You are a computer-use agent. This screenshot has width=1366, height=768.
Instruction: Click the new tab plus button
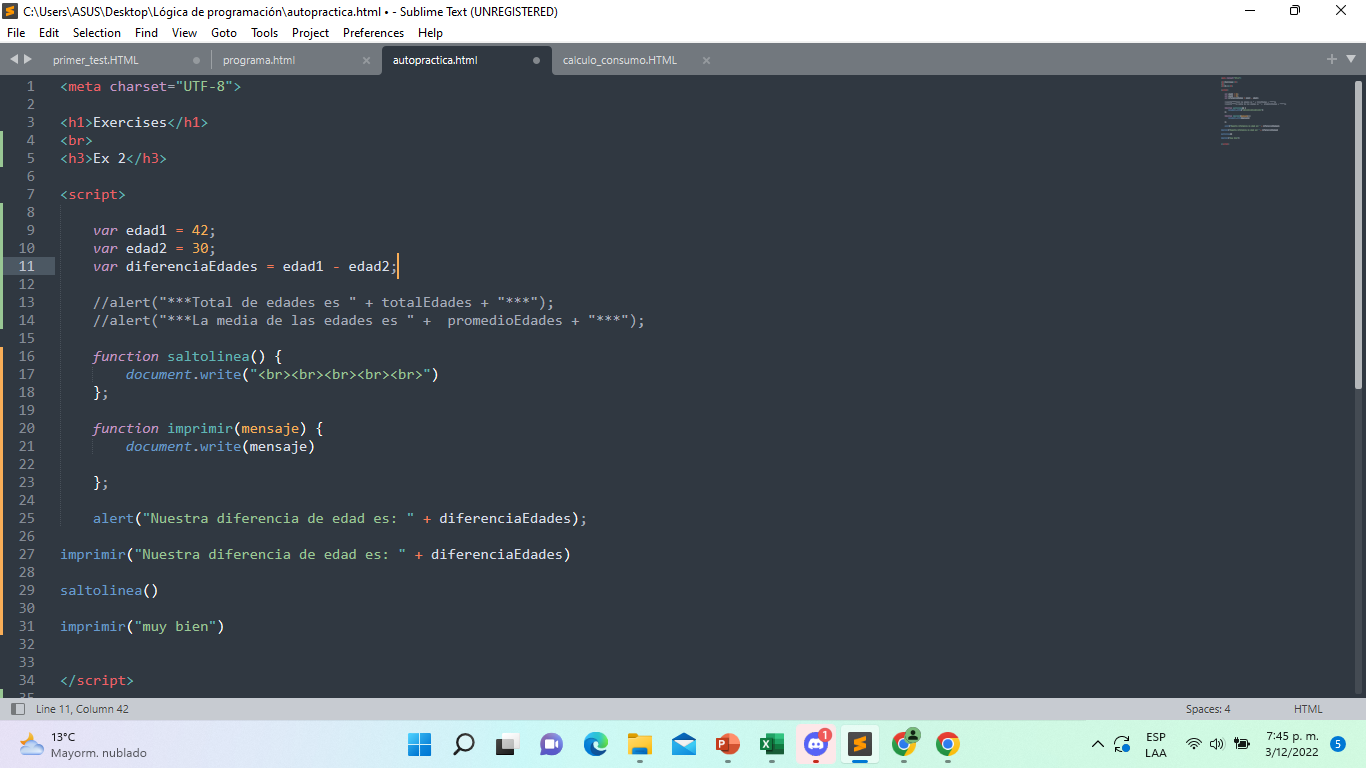pos(1332,60)
